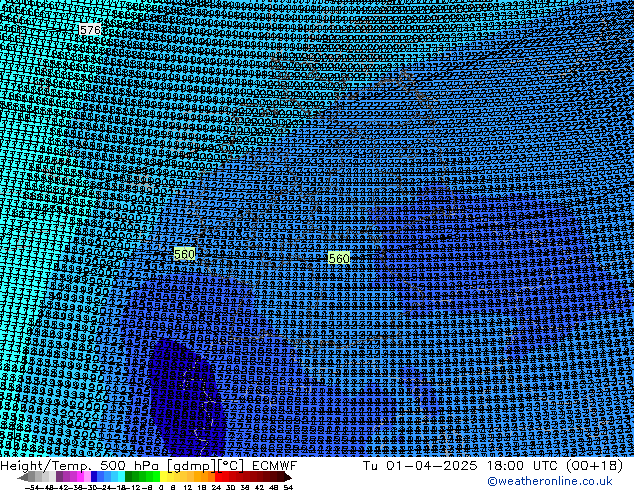Select the yellow legend swatch above 0
634x490 pixels.
(x=163, y=477)
